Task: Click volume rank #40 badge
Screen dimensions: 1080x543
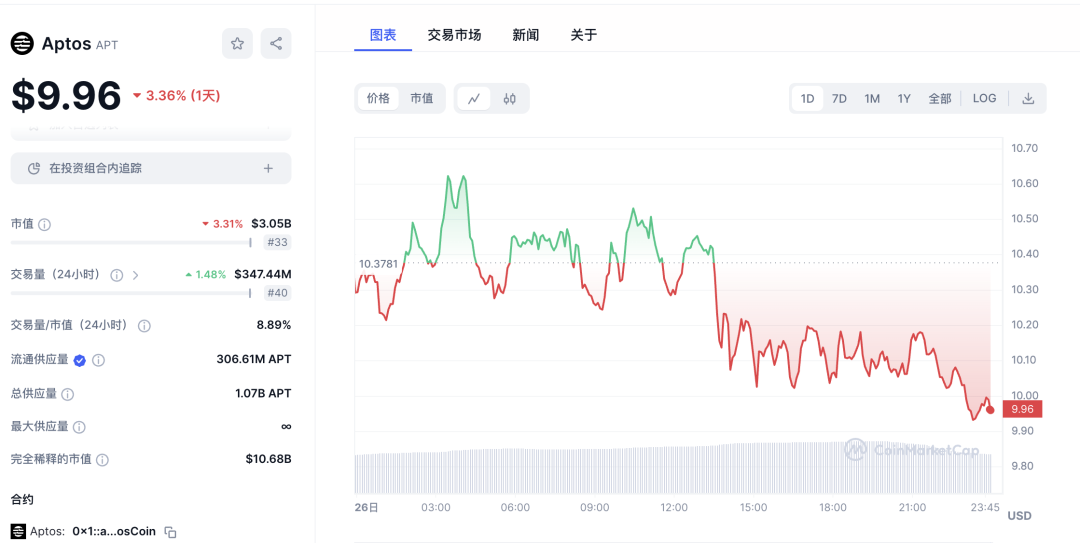Action: pos(278,294)
